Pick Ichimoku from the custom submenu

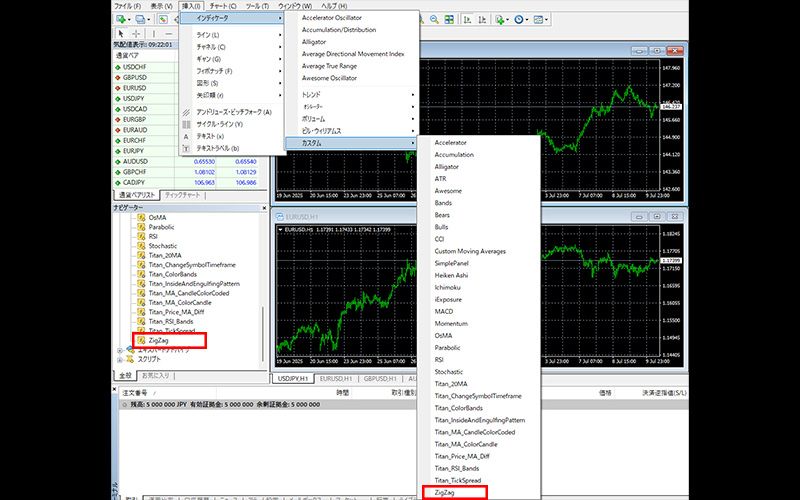click(447, 287)
